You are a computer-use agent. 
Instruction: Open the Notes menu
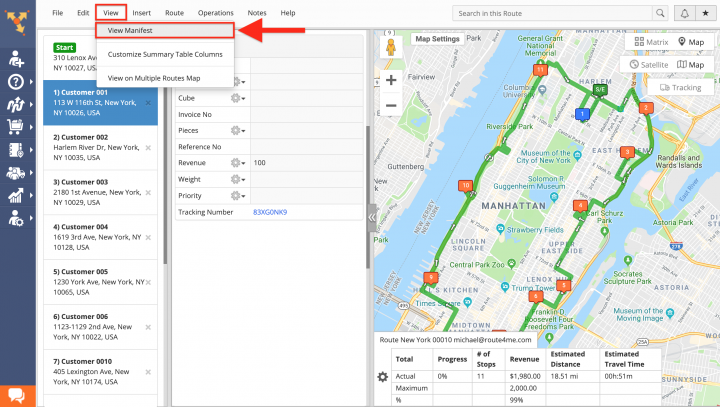coord(257,13)
